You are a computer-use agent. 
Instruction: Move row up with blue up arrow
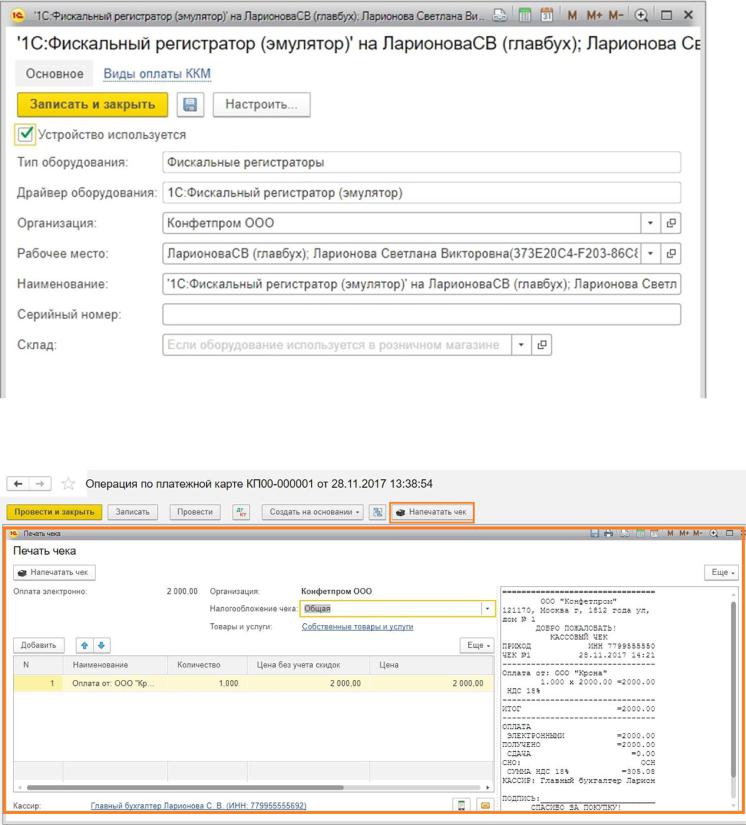pyautogui.click(x=84, y=645)
